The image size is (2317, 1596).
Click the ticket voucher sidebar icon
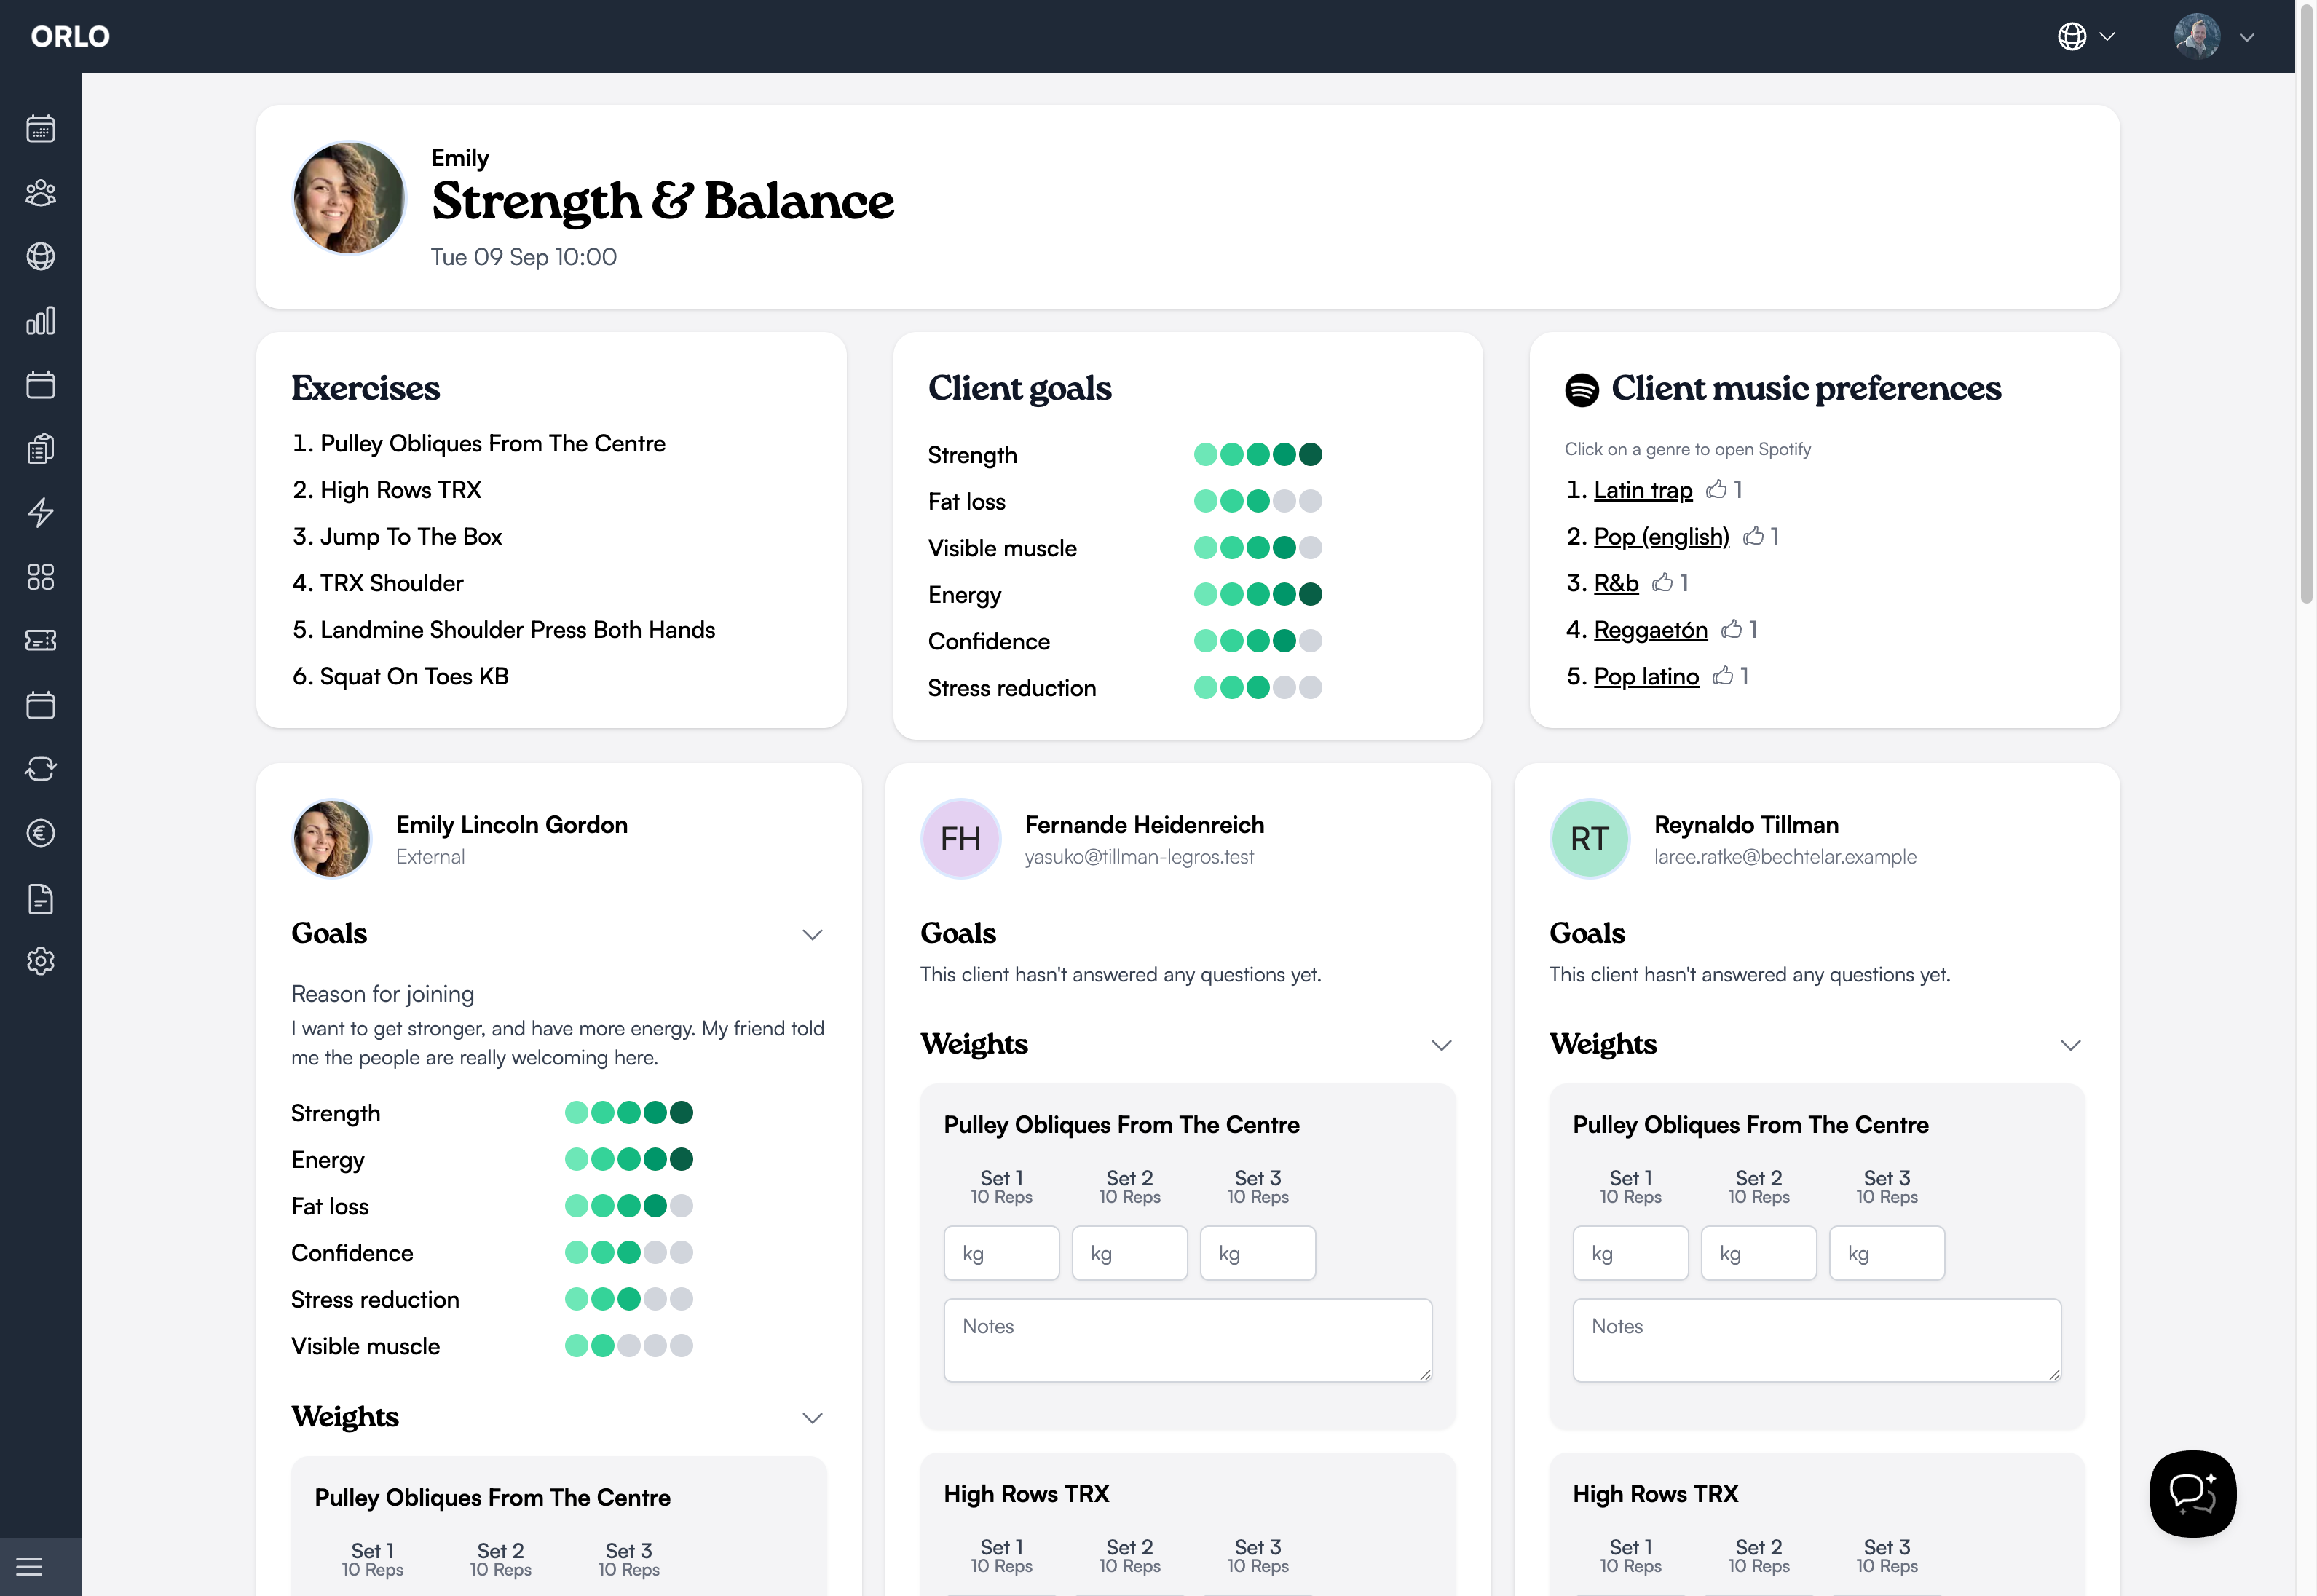click(x=40, y=640)
